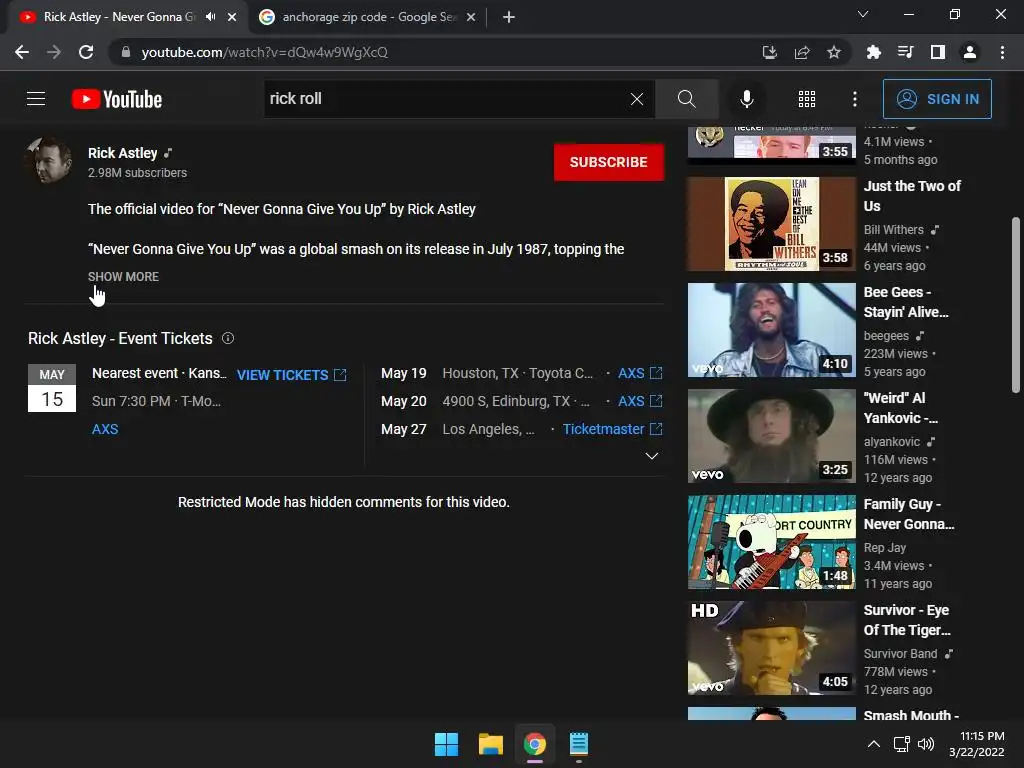Screen dimensions: 1024x768
Task: Click the magnifying glass search button
Action: [x=686, y=99]
